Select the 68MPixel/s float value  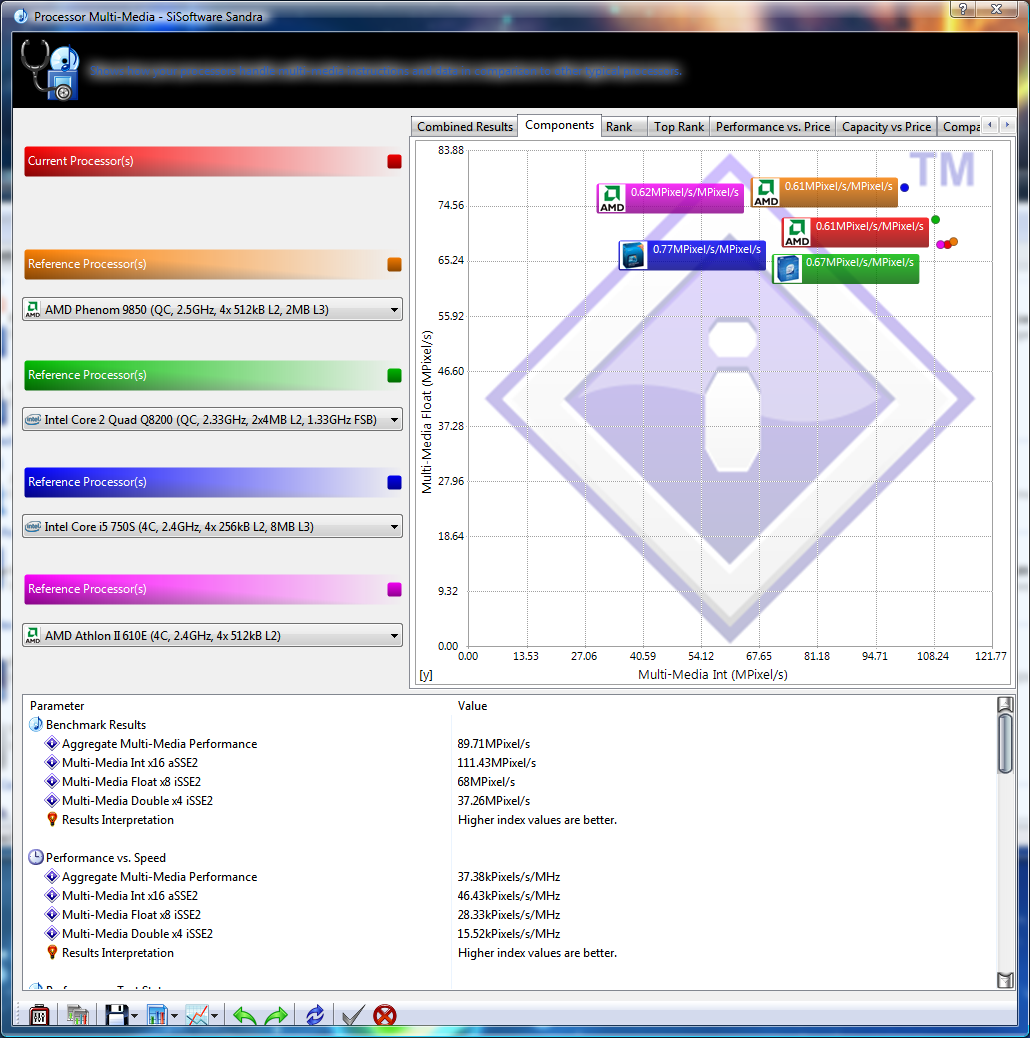pyautogui.click(x=486, y=782)
